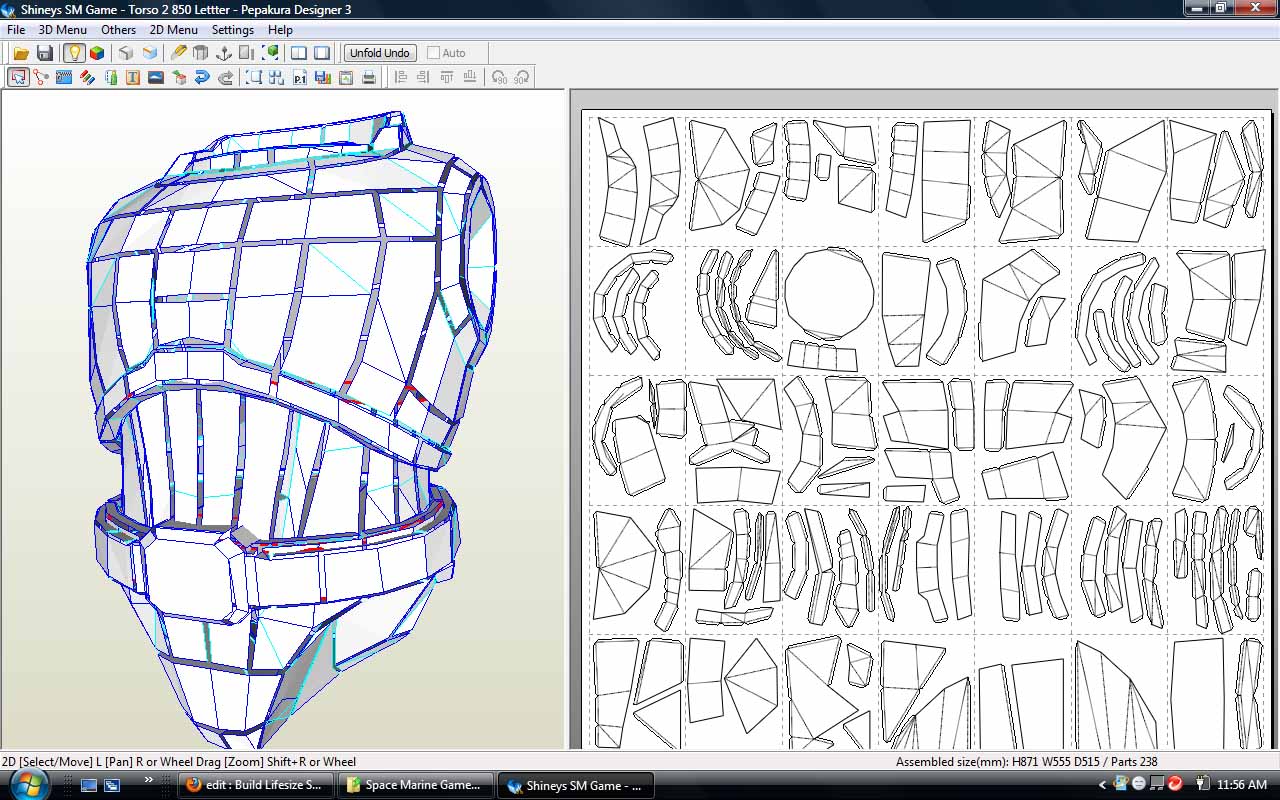The image size is (1280, 800).
Task: Click the grey cube display icon
Action: pyautogui.click(x=126, y=53)
